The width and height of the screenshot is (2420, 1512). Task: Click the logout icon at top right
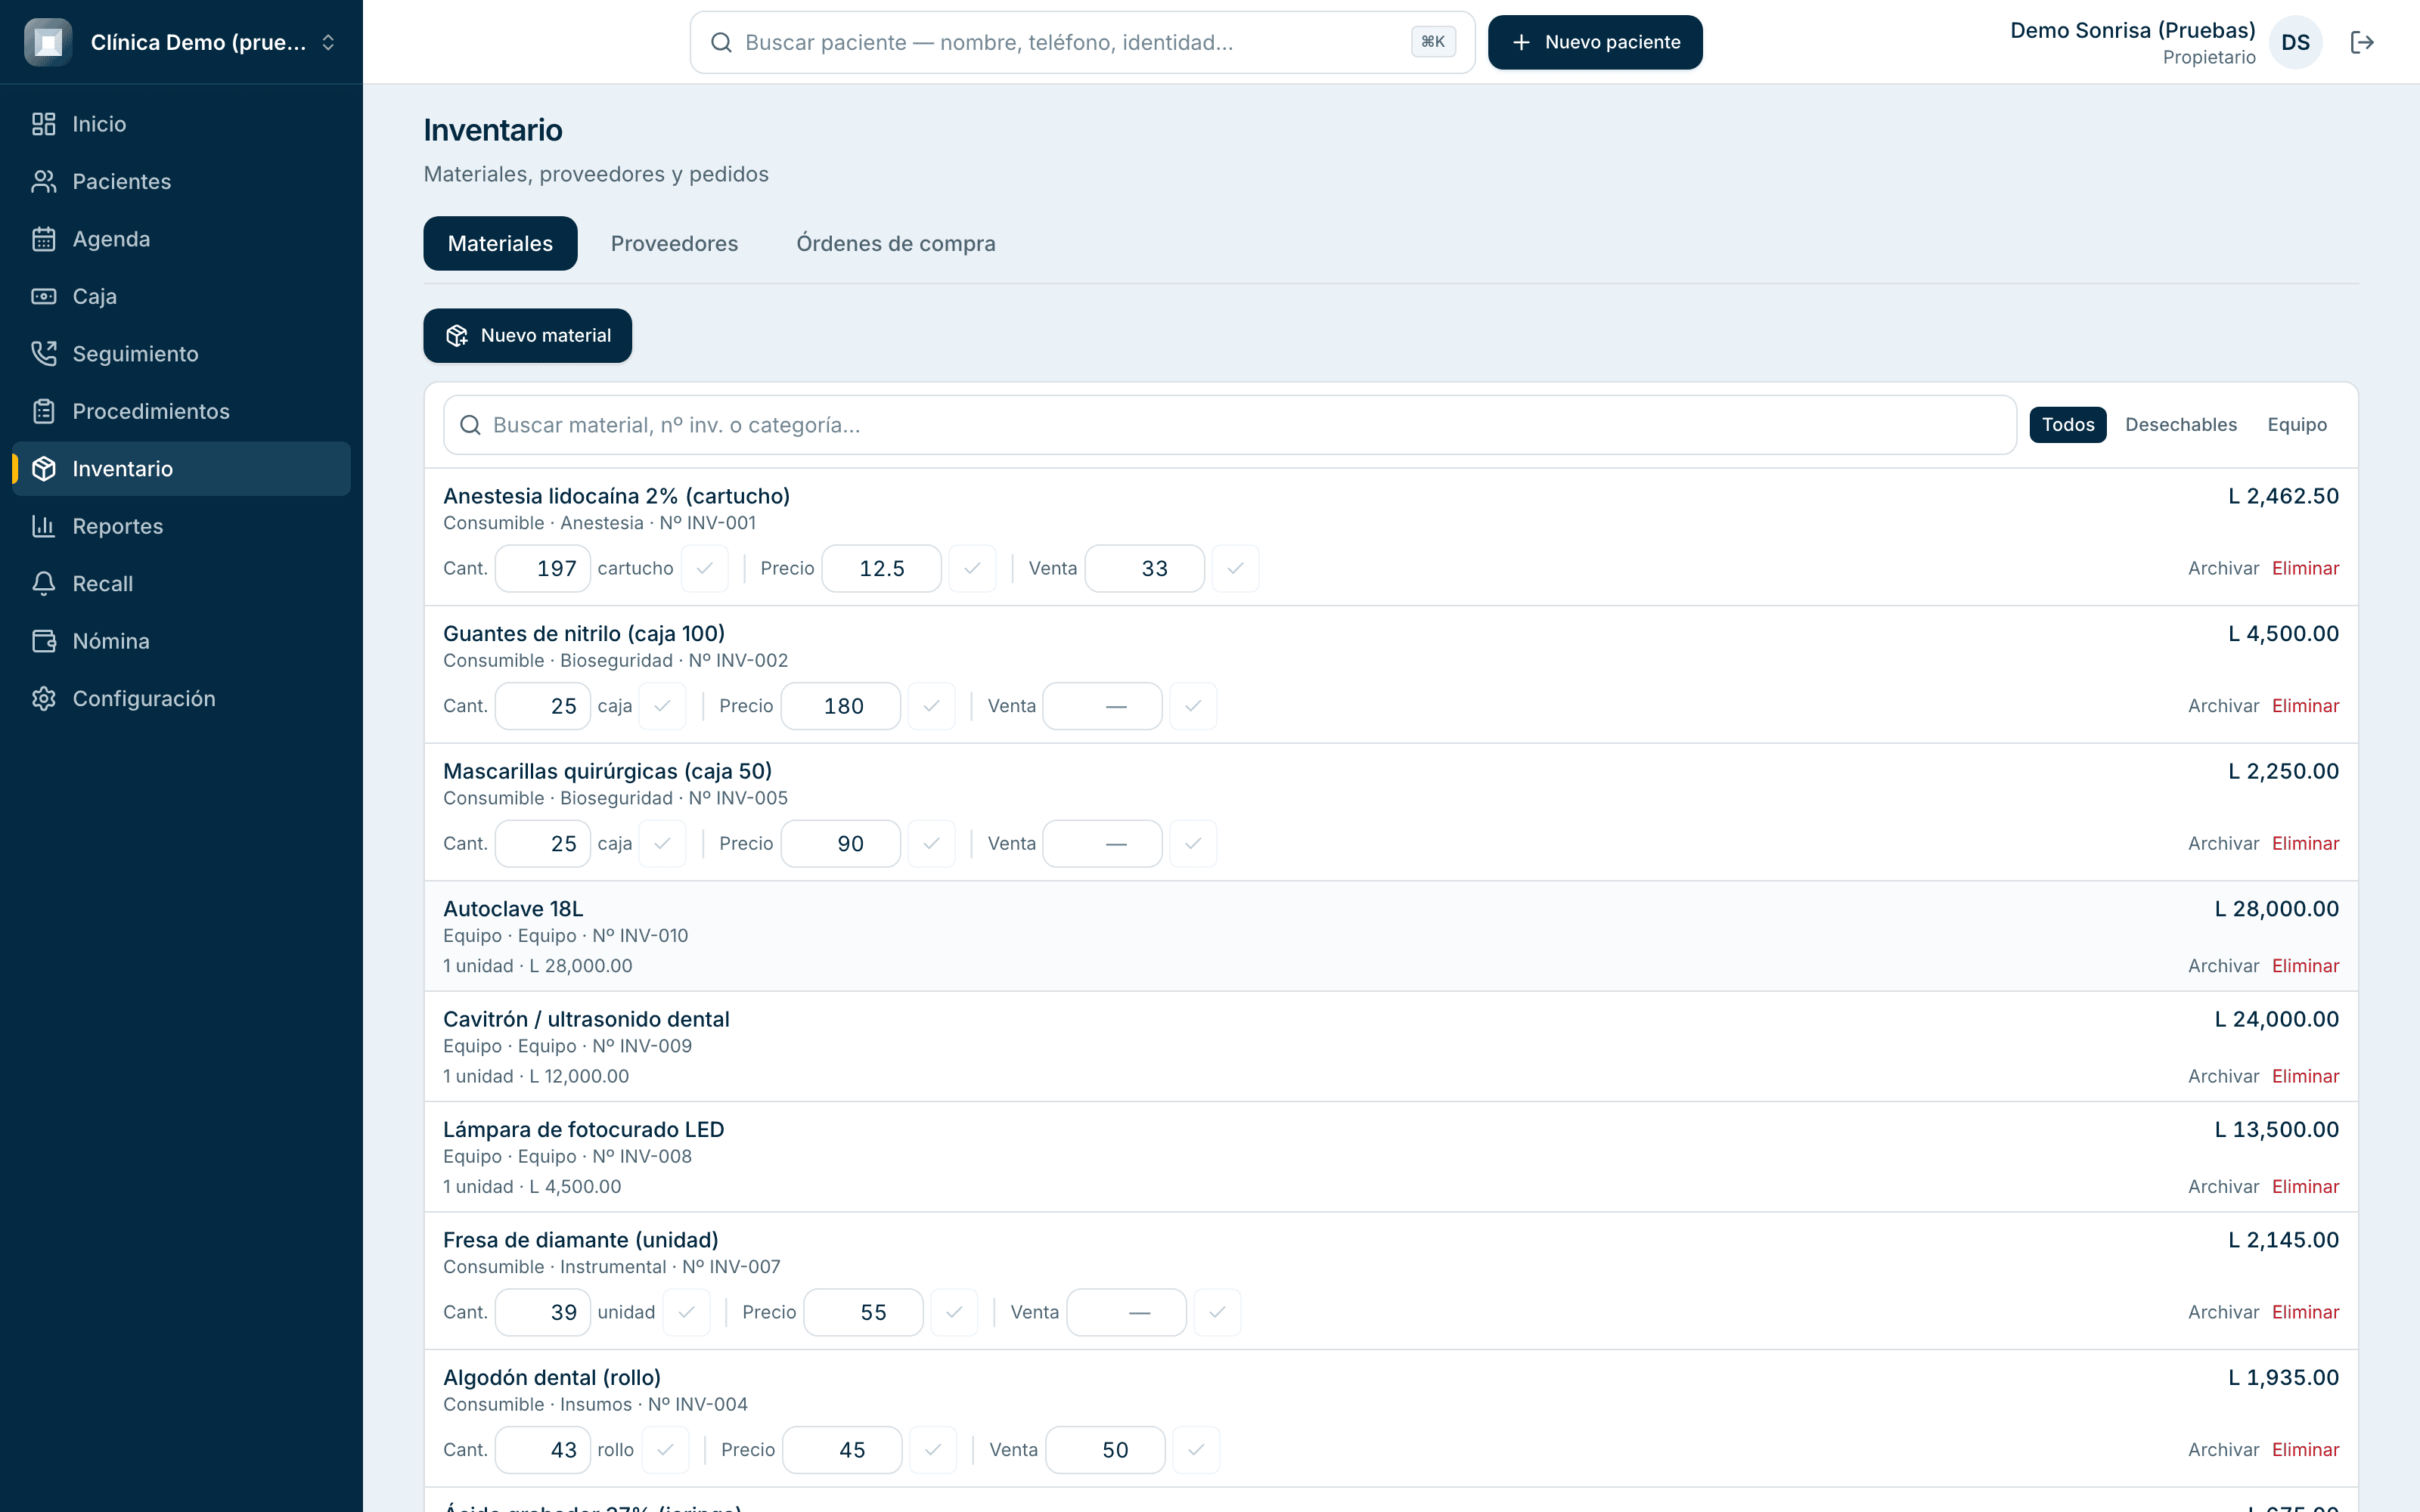click(2362, 42)
